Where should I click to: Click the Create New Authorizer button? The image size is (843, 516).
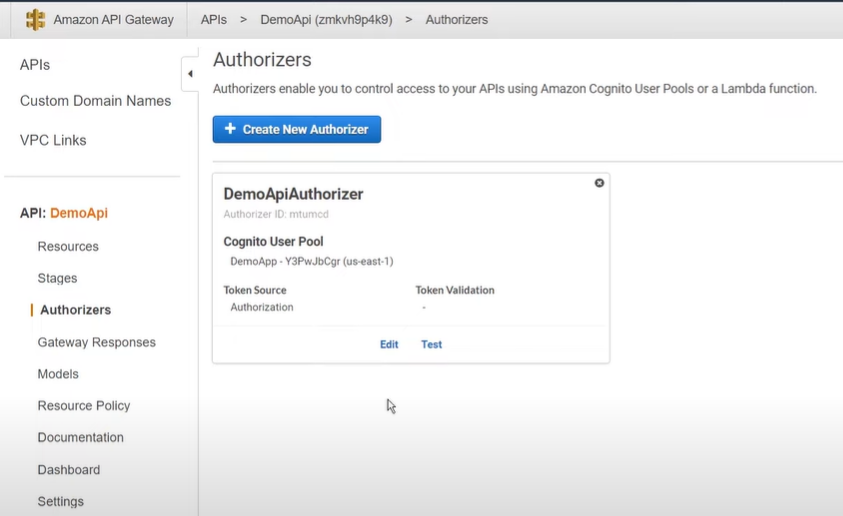click(297, 130)
